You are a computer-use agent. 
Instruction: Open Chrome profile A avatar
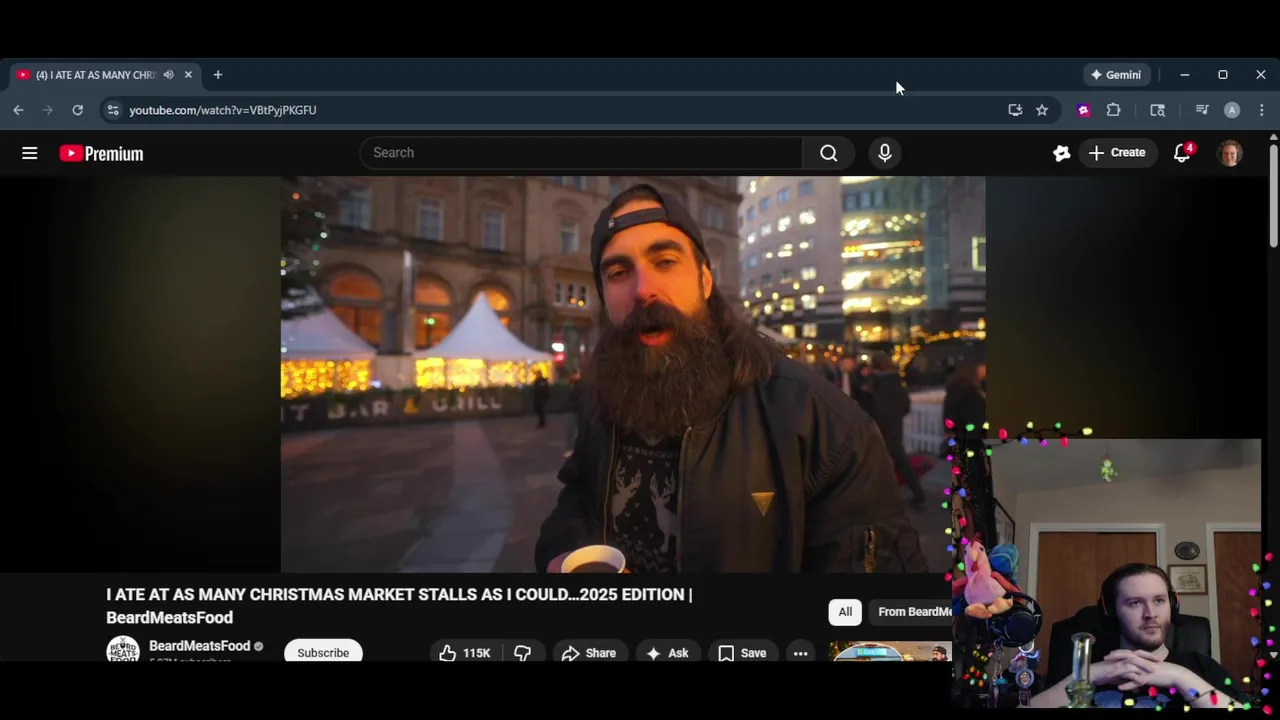pyautogui.click(x=1232, y=110)
